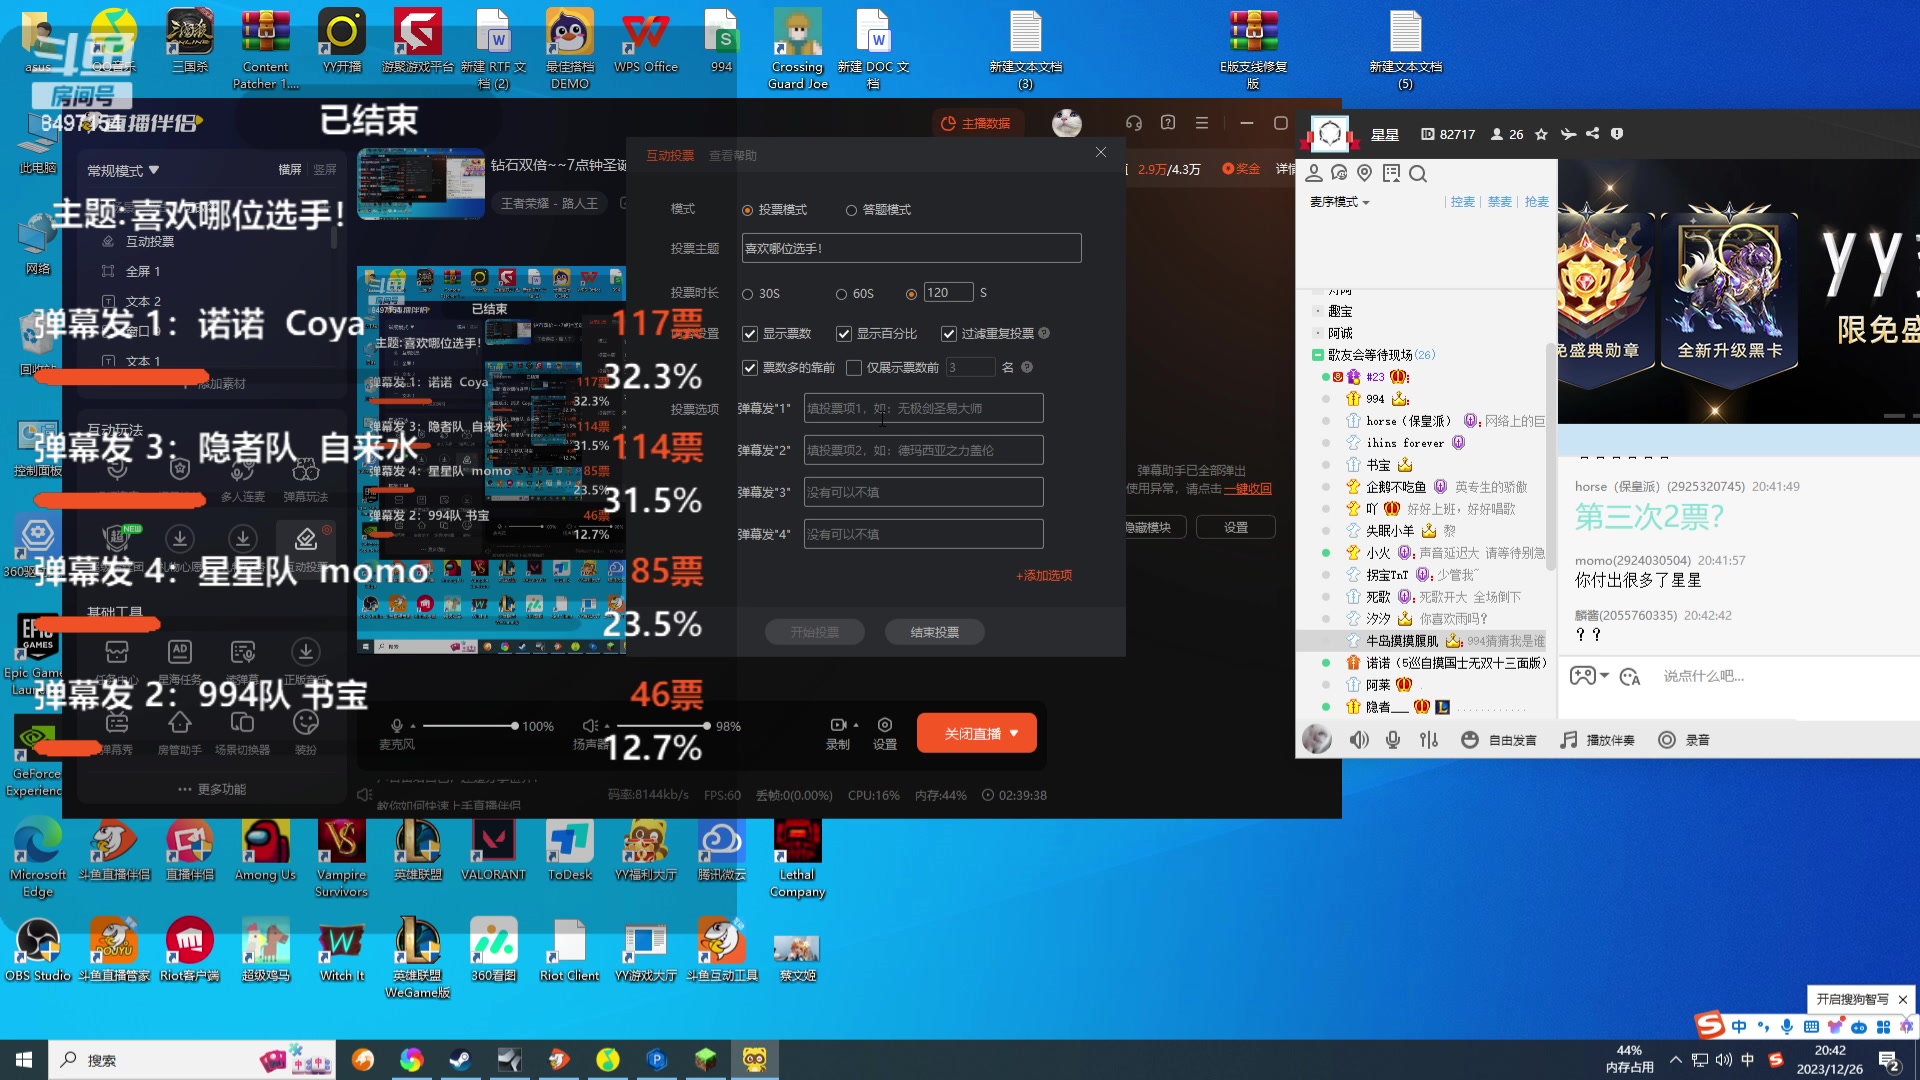
Task: Click the 结束投票 button
Action: (934, 632)
